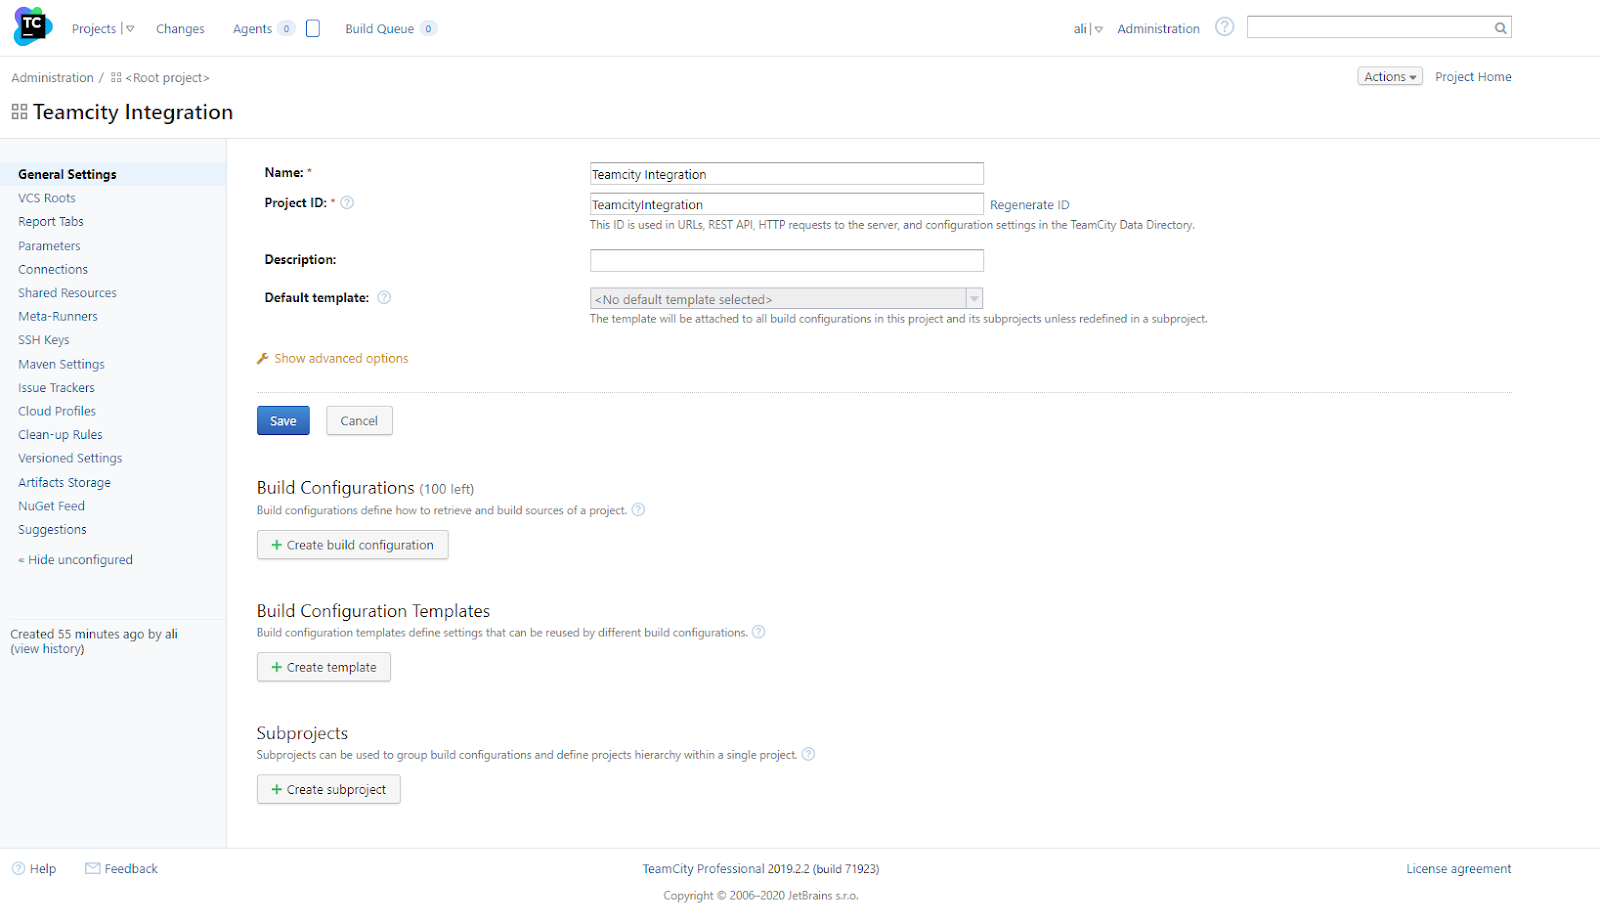Open VCS Roots settings
The width and height of the screenshot is (1600, 924).
(47, 198)
